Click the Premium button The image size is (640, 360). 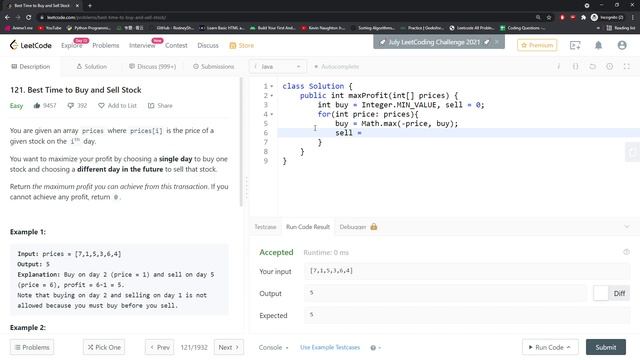point(537,45)
